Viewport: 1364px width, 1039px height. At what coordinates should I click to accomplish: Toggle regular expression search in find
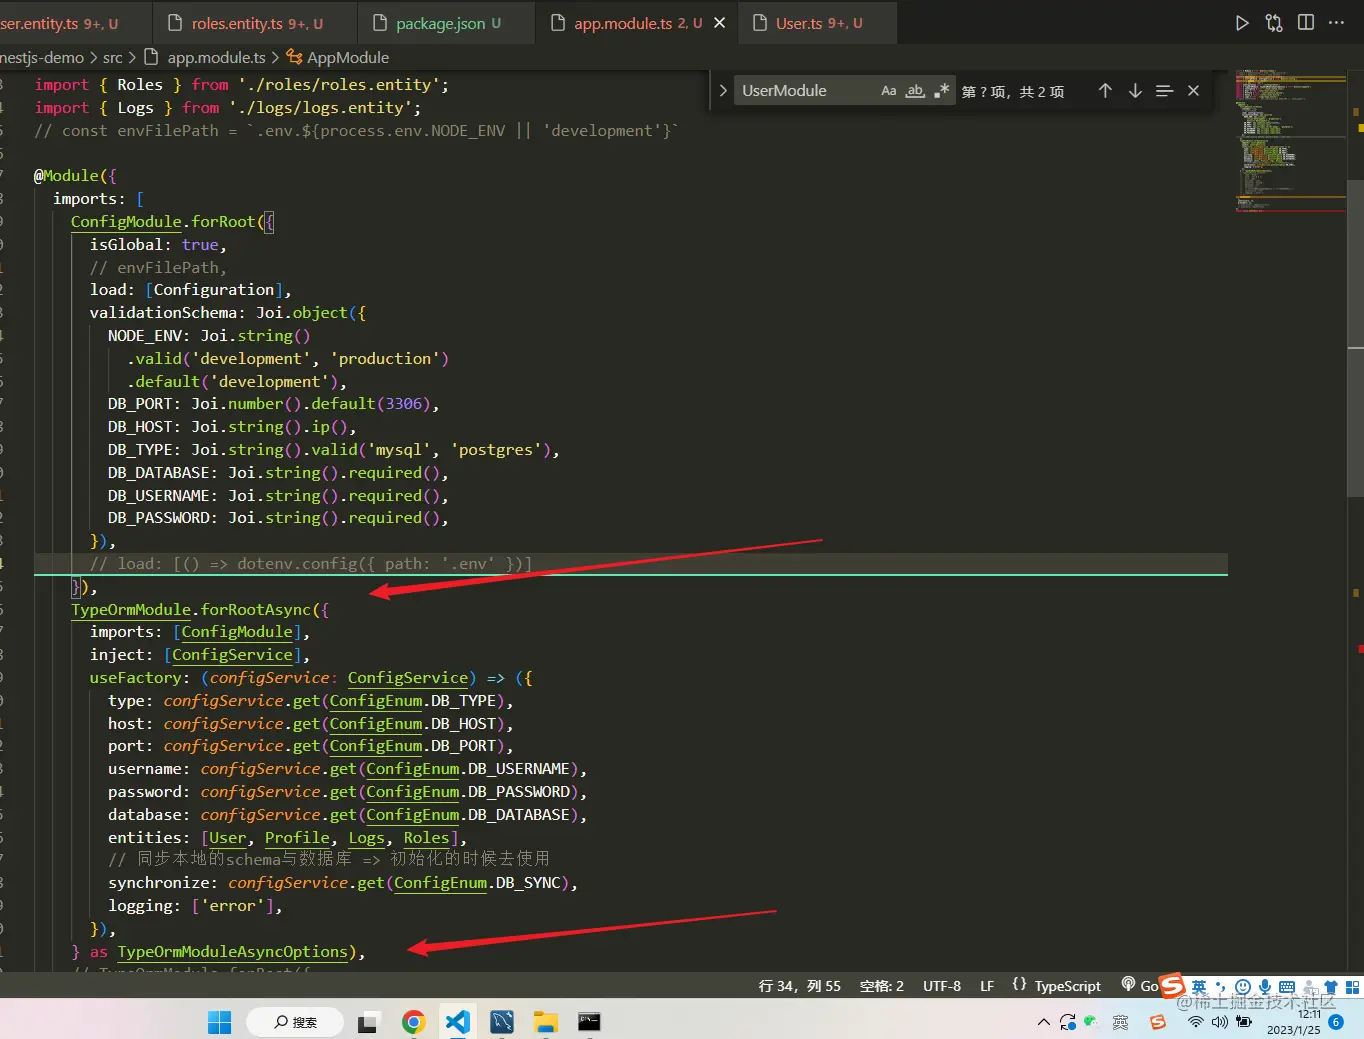pos(941,91)
